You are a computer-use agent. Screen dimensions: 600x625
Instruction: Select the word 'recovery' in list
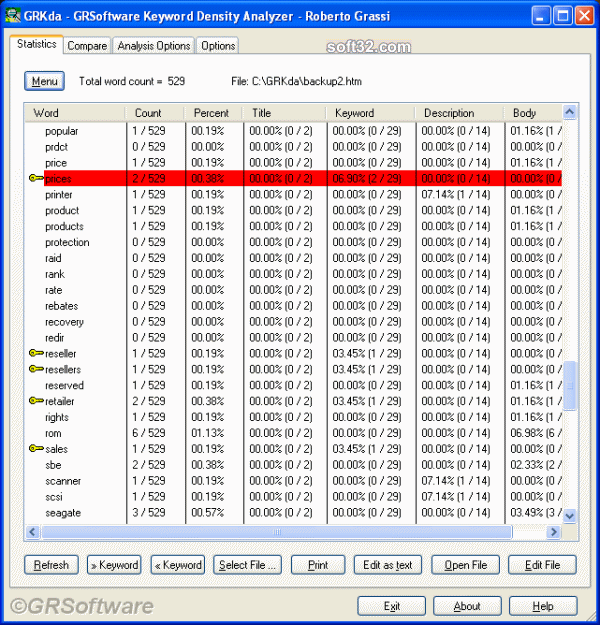point(65,322)
